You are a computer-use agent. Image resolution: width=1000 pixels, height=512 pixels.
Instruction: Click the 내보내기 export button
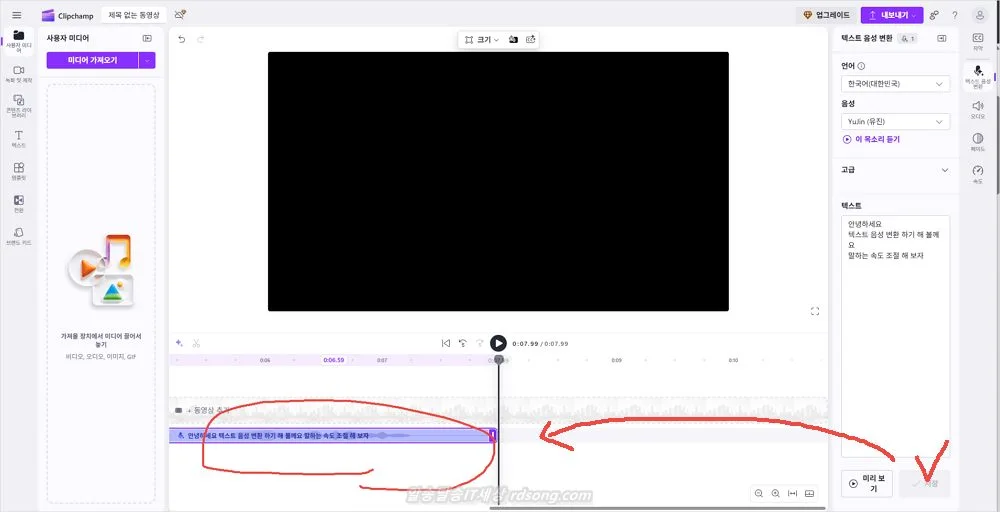click(890, 15)
